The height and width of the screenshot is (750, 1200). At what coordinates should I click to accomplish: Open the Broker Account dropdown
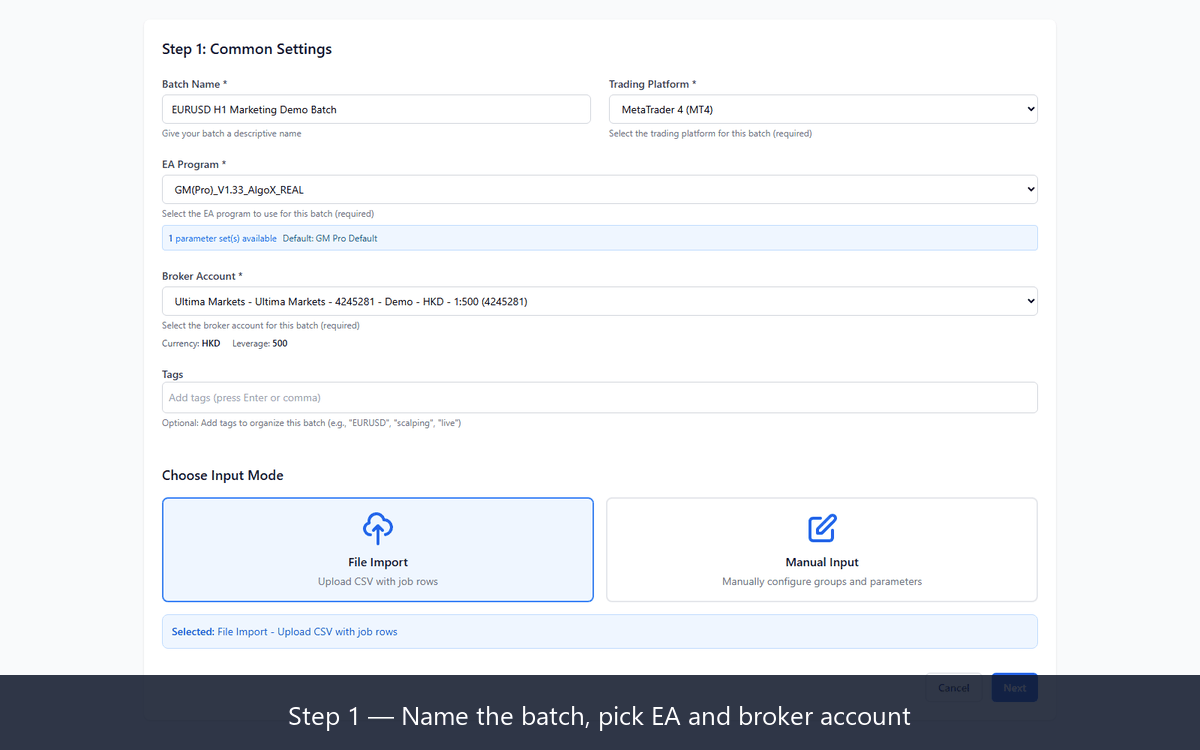[600, 301]
